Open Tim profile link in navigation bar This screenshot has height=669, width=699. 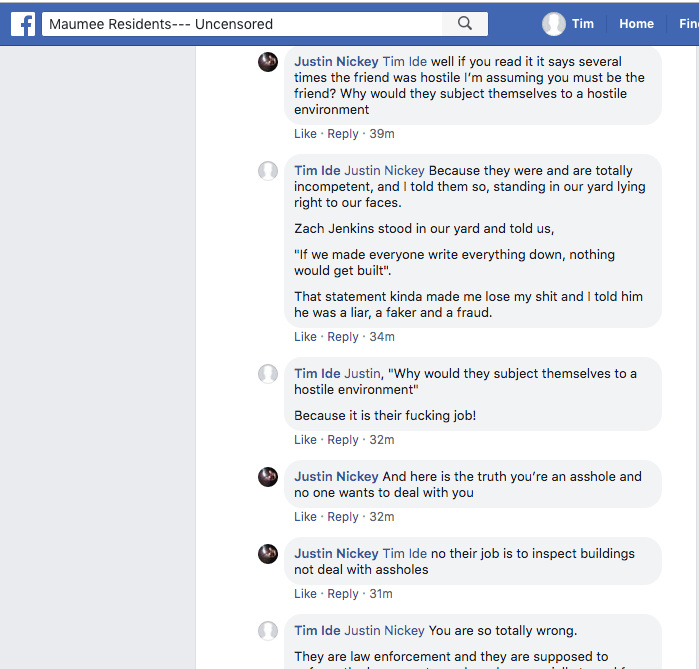(x=583, y=24)
